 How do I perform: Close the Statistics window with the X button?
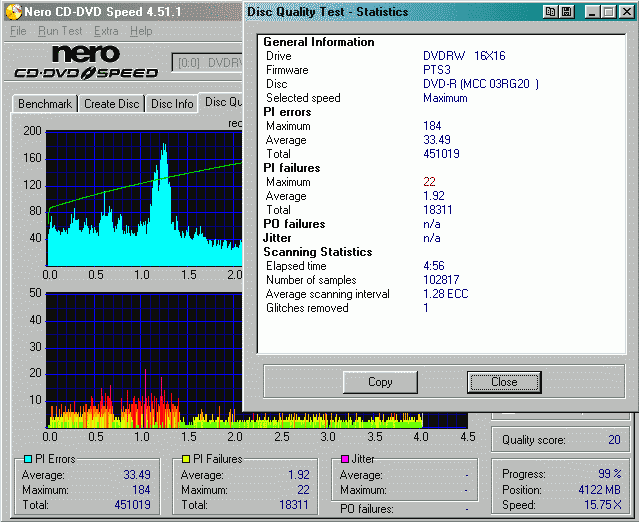point(626,12)
